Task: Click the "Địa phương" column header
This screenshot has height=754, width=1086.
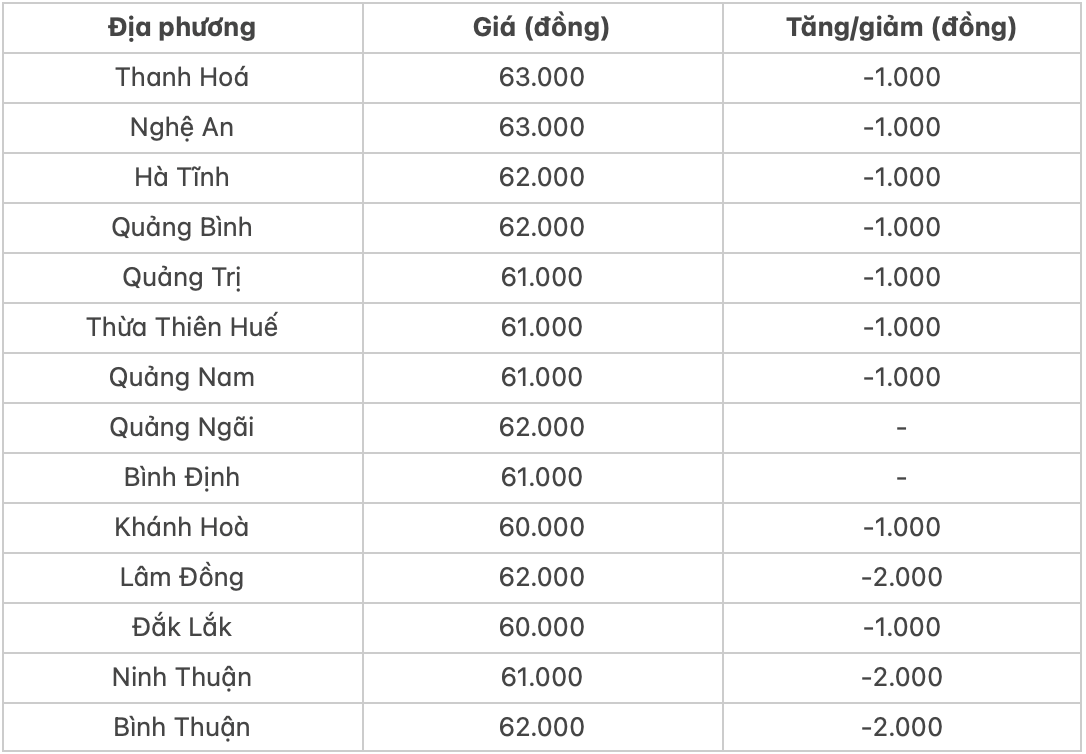Action: [181, 27]
